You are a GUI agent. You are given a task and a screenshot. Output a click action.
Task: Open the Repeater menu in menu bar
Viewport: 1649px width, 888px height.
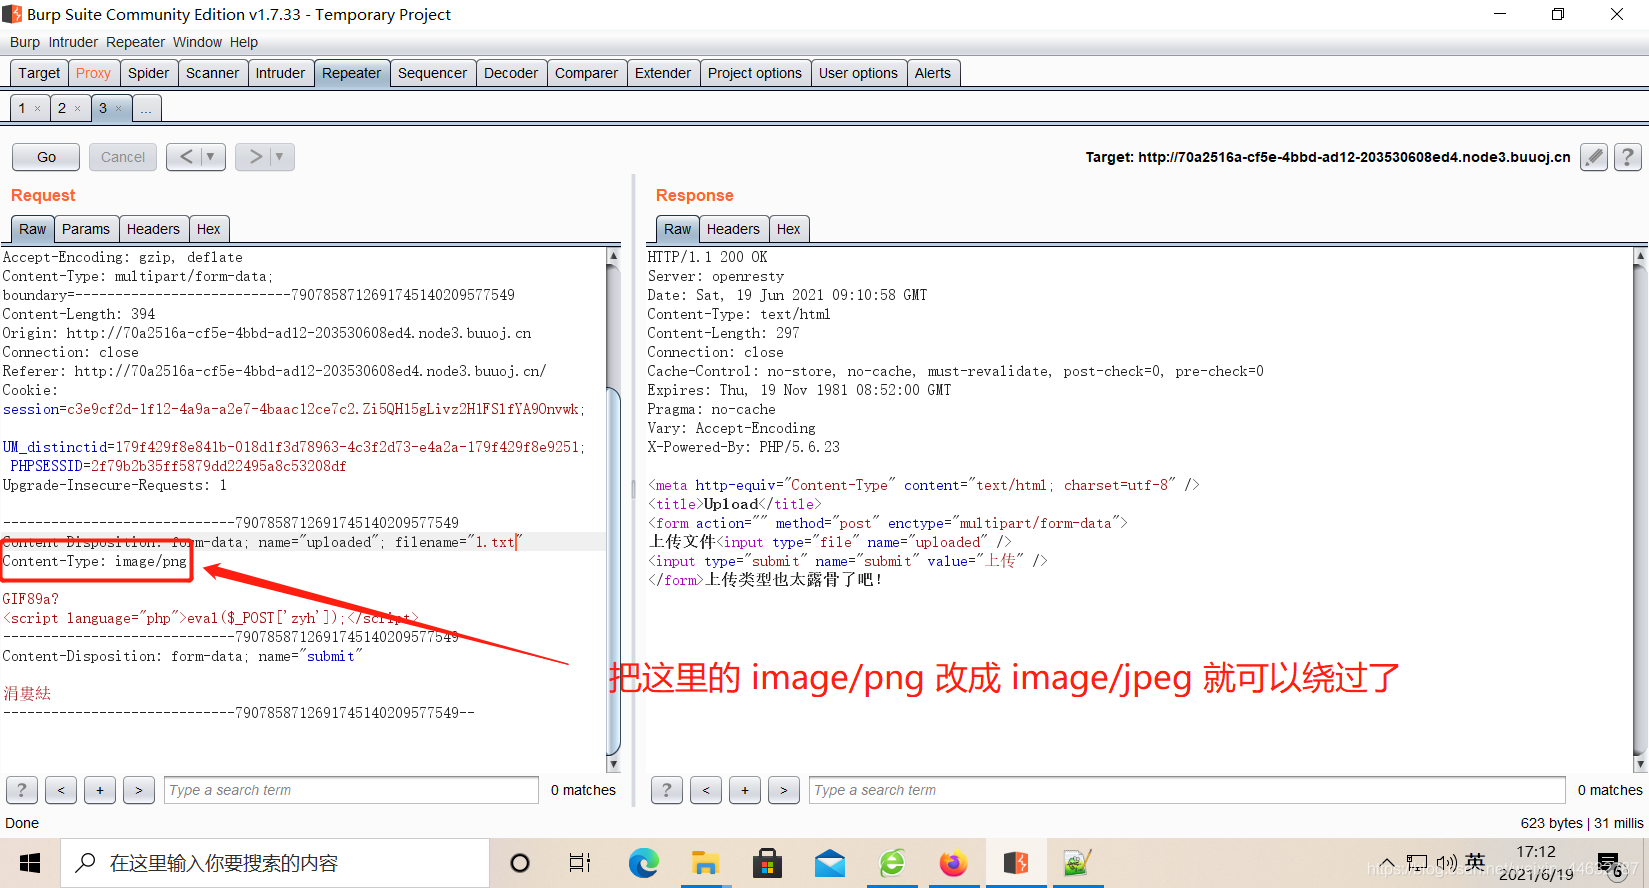pos(135,42)
